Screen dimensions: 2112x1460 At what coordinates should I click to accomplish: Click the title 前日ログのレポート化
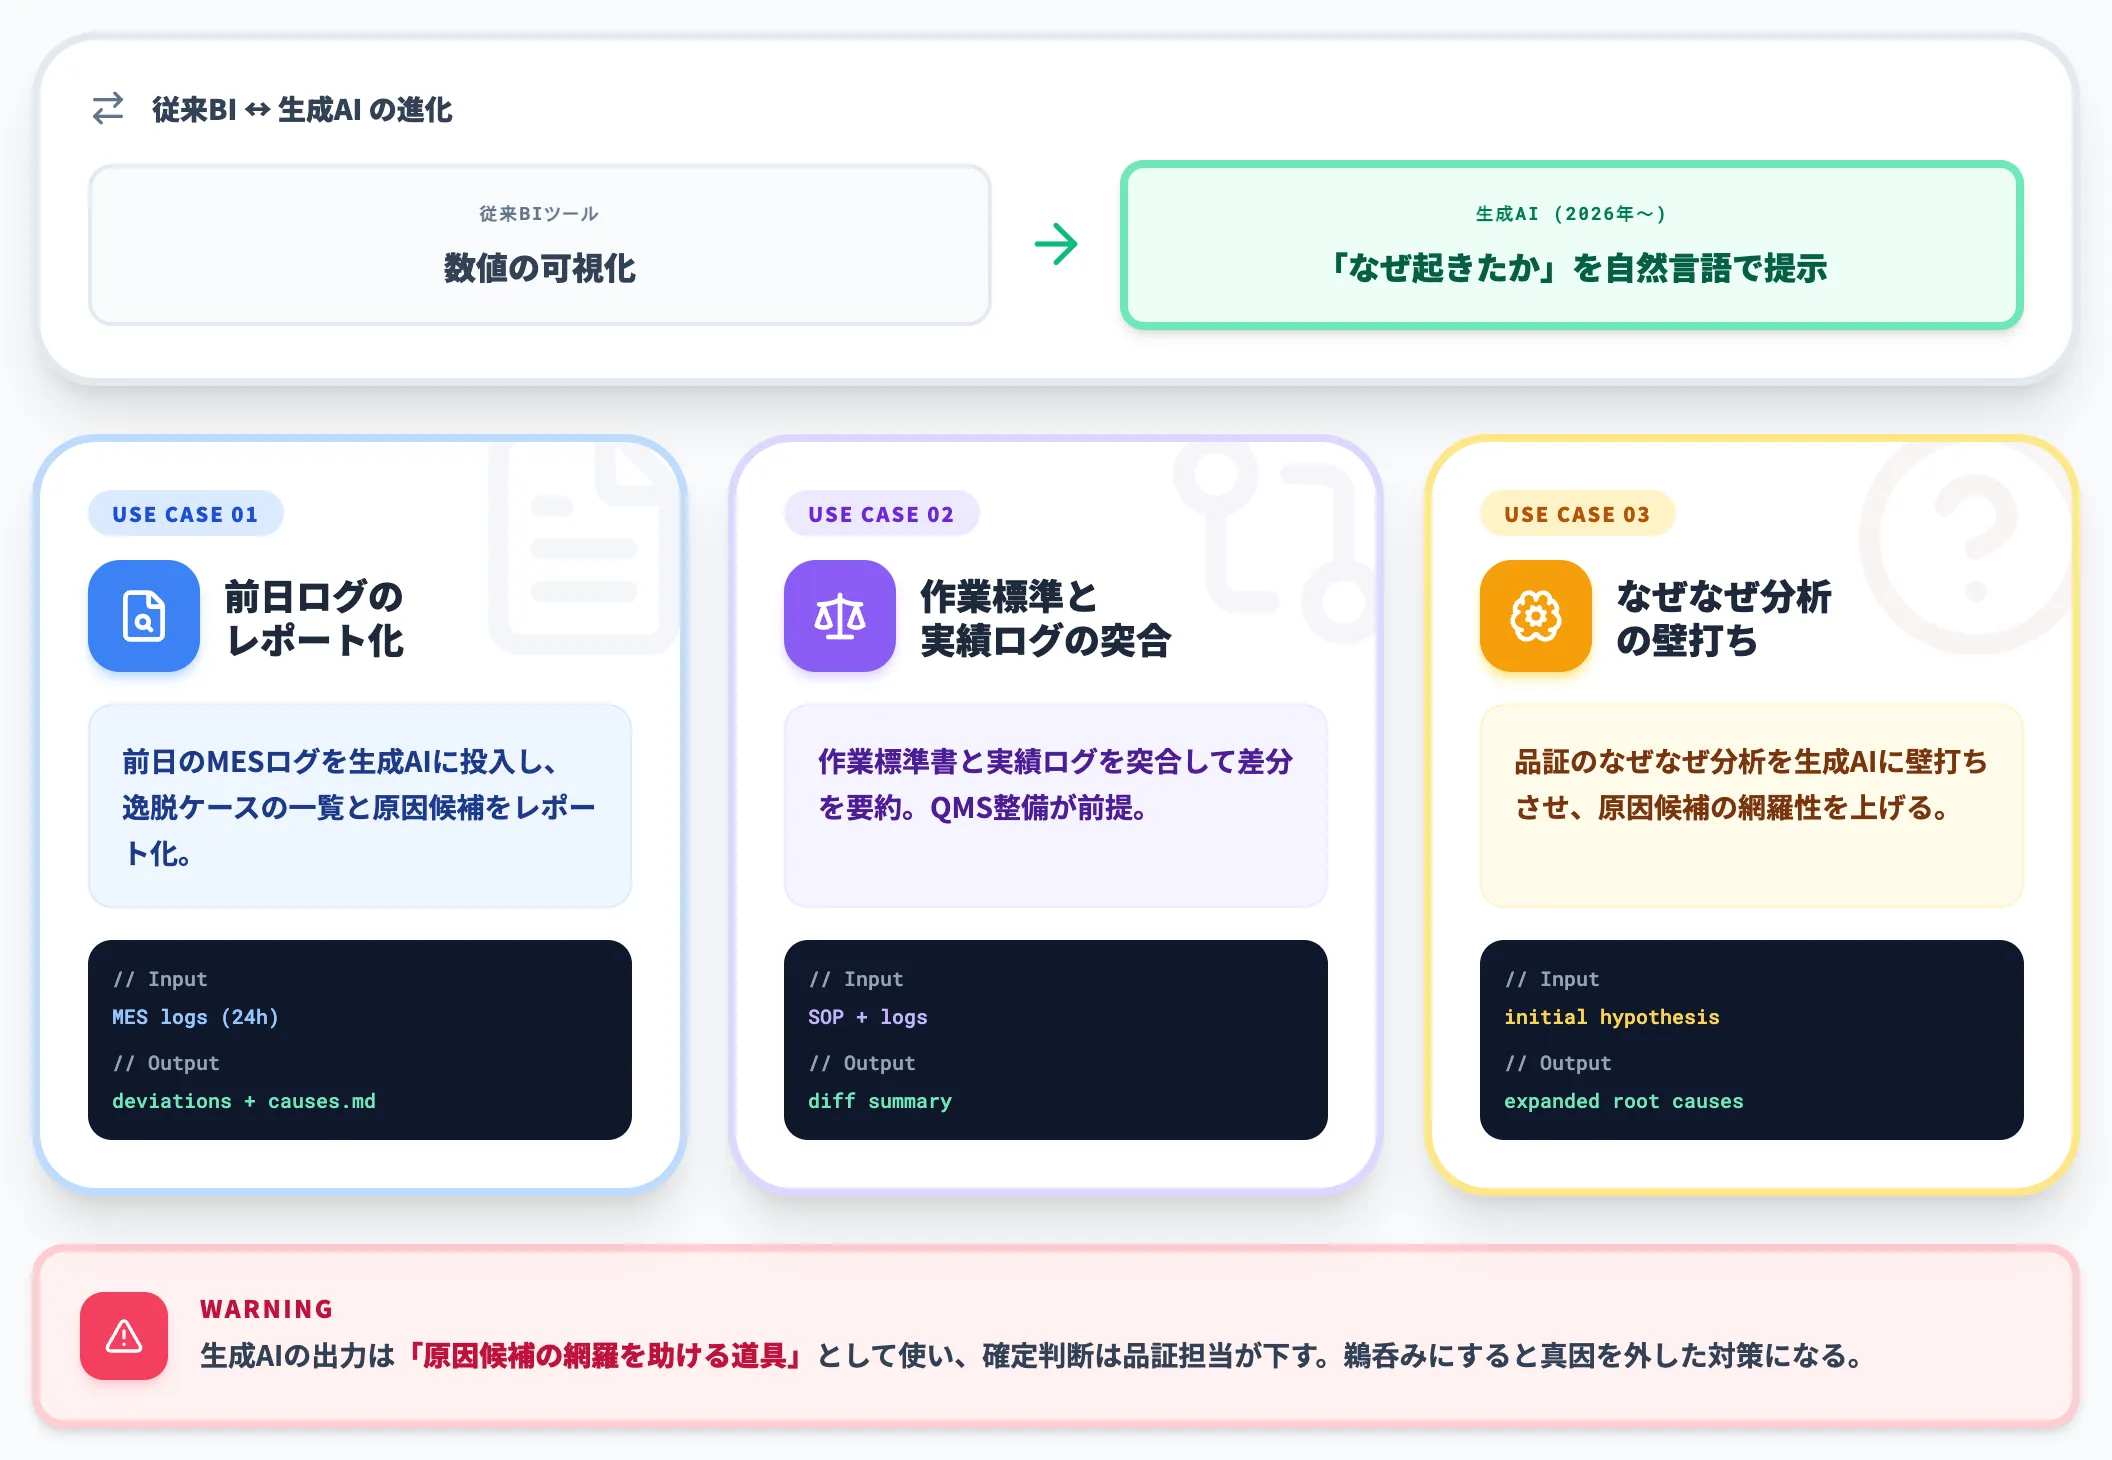314,618
